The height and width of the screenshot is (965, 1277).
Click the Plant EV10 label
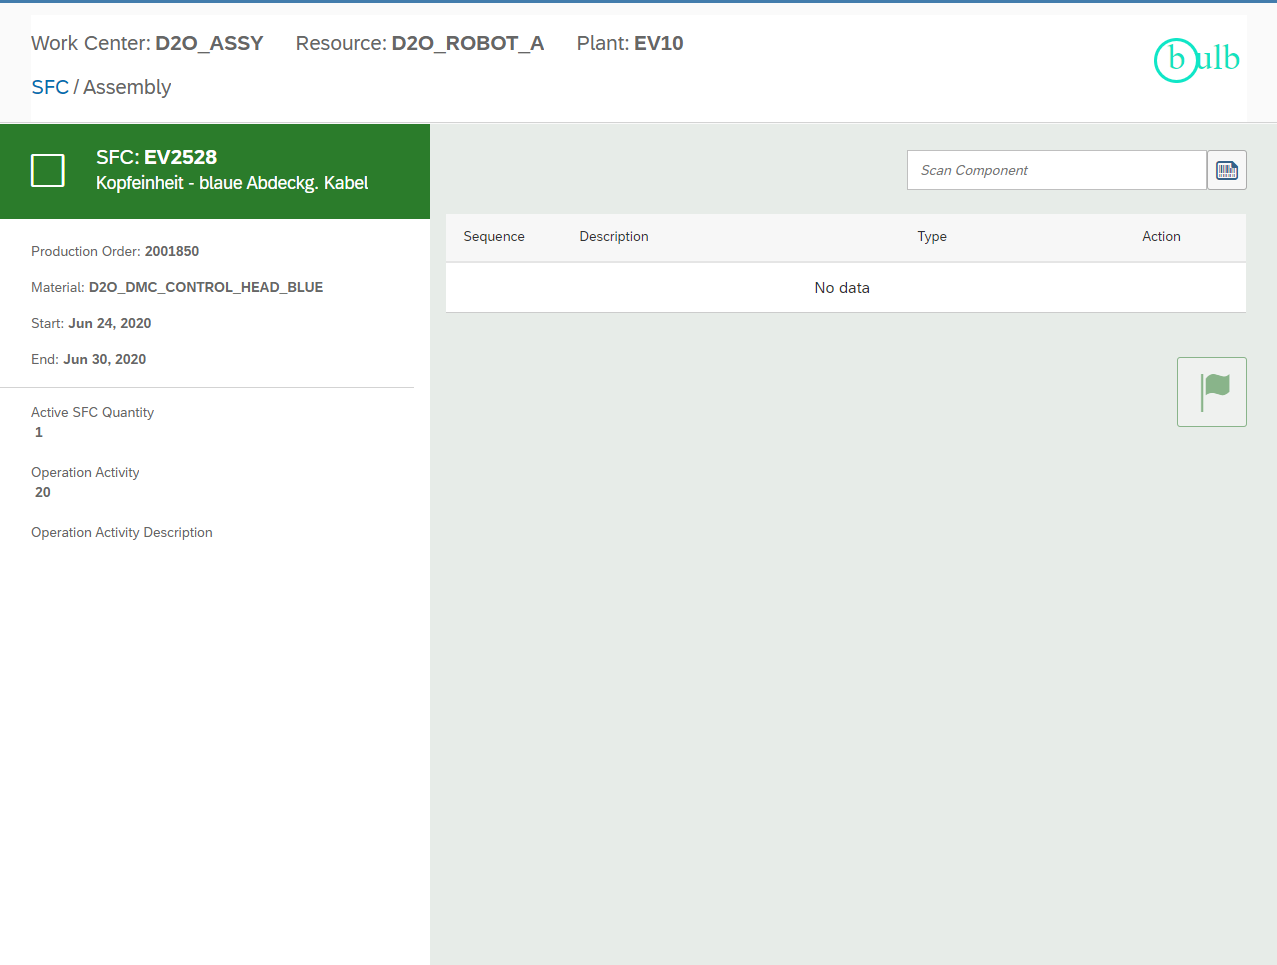[630, 43]
